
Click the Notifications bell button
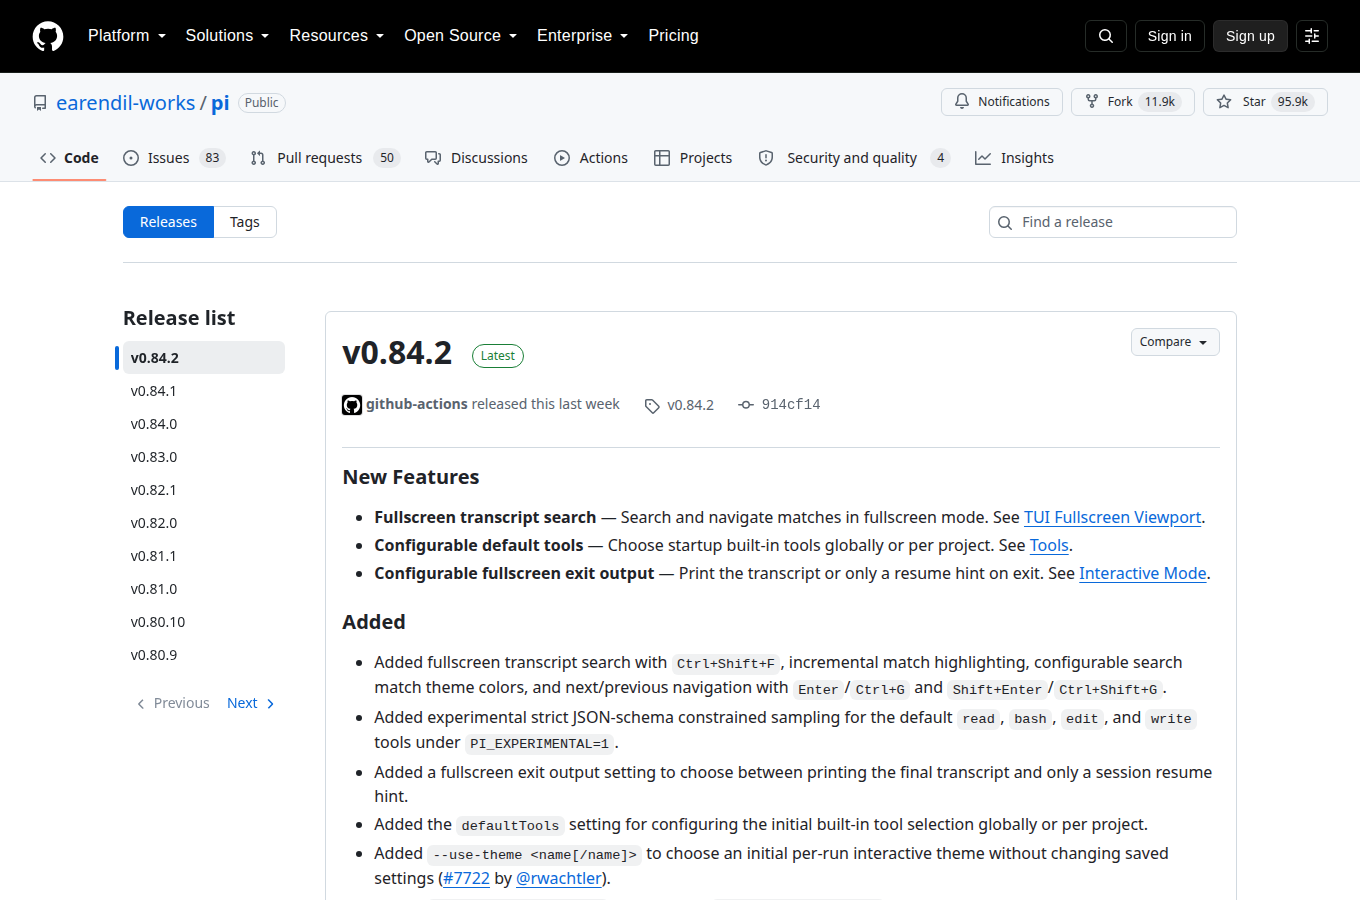click(x=1002, y=102)
